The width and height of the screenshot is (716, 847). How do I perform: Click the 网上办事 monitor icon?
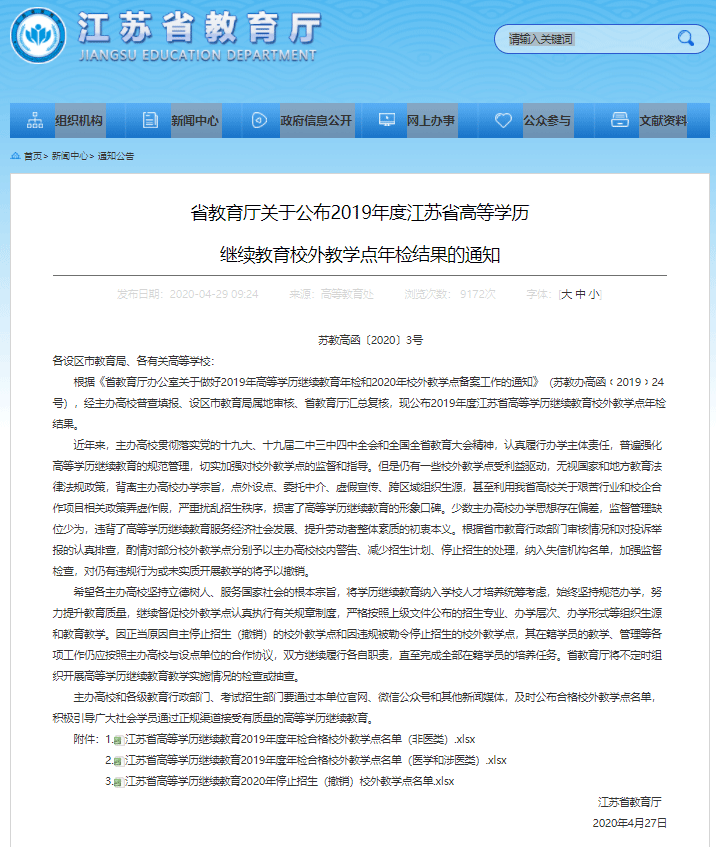pyautogui.click(x=387, y=119)
